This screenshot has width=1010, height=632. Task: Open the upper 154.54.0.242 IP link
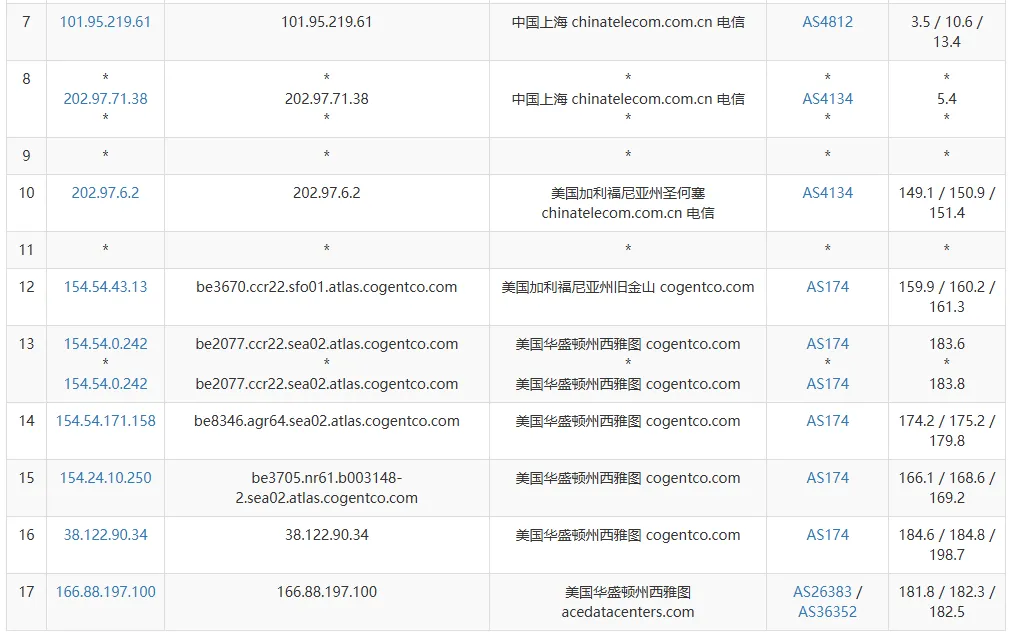click(x=104, y=344)
